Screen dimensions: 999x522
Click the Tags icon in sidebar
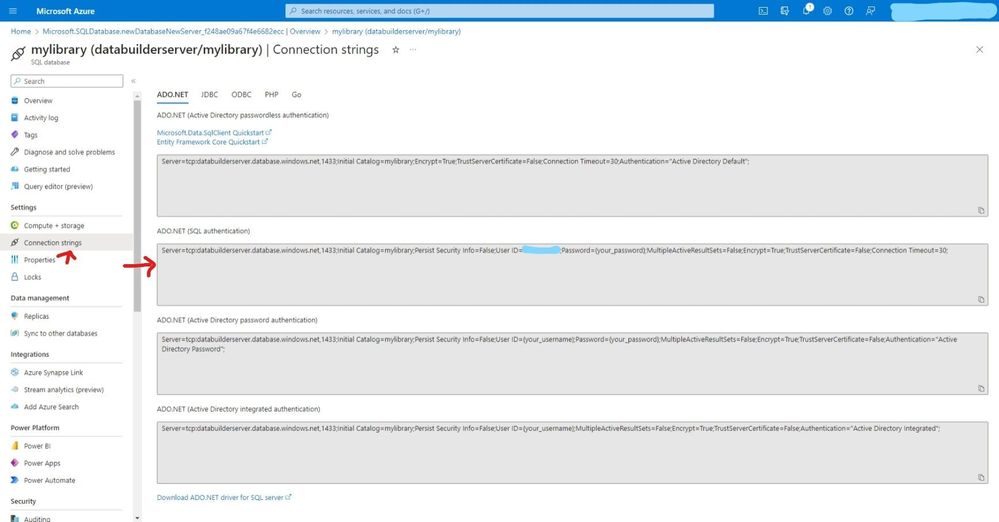[x=15, y=134]
